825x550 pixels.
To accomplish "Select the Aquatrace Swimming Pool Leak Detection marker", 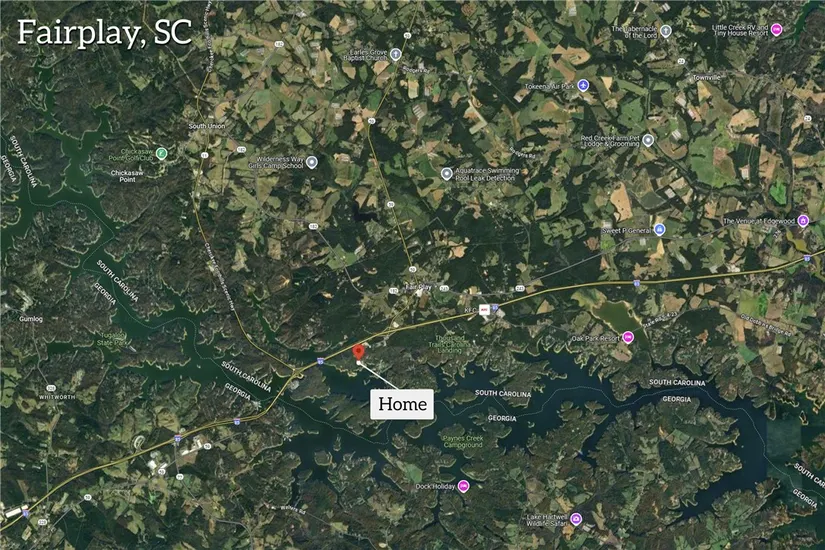I will 446,174.
